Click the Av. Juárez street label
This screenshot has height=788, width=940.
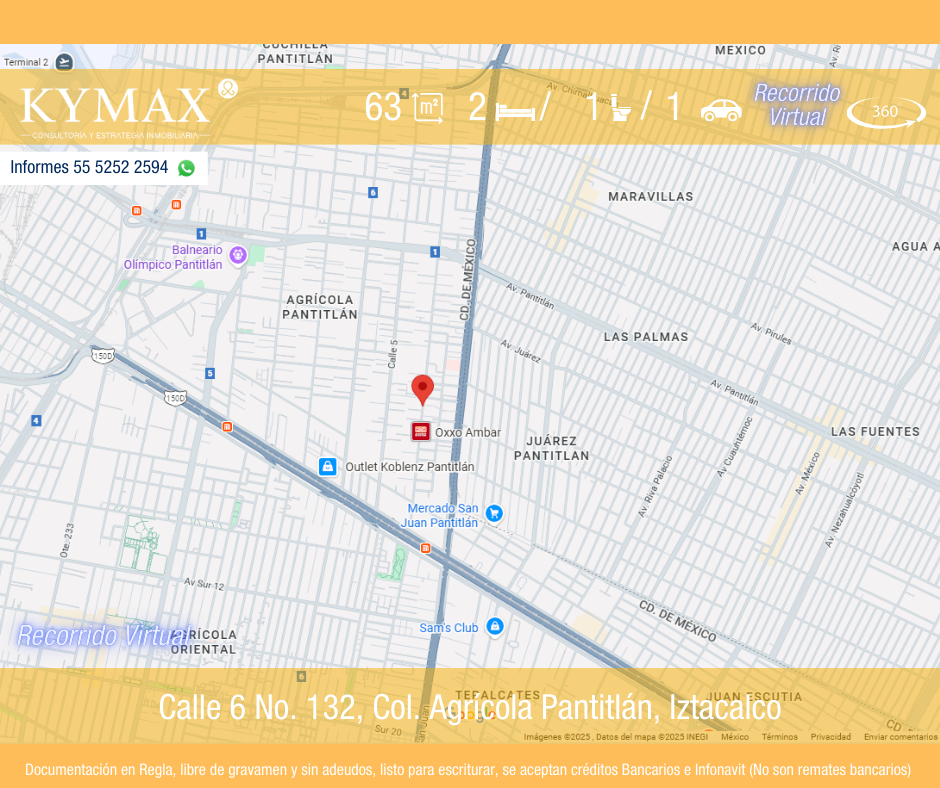[520, 351]
